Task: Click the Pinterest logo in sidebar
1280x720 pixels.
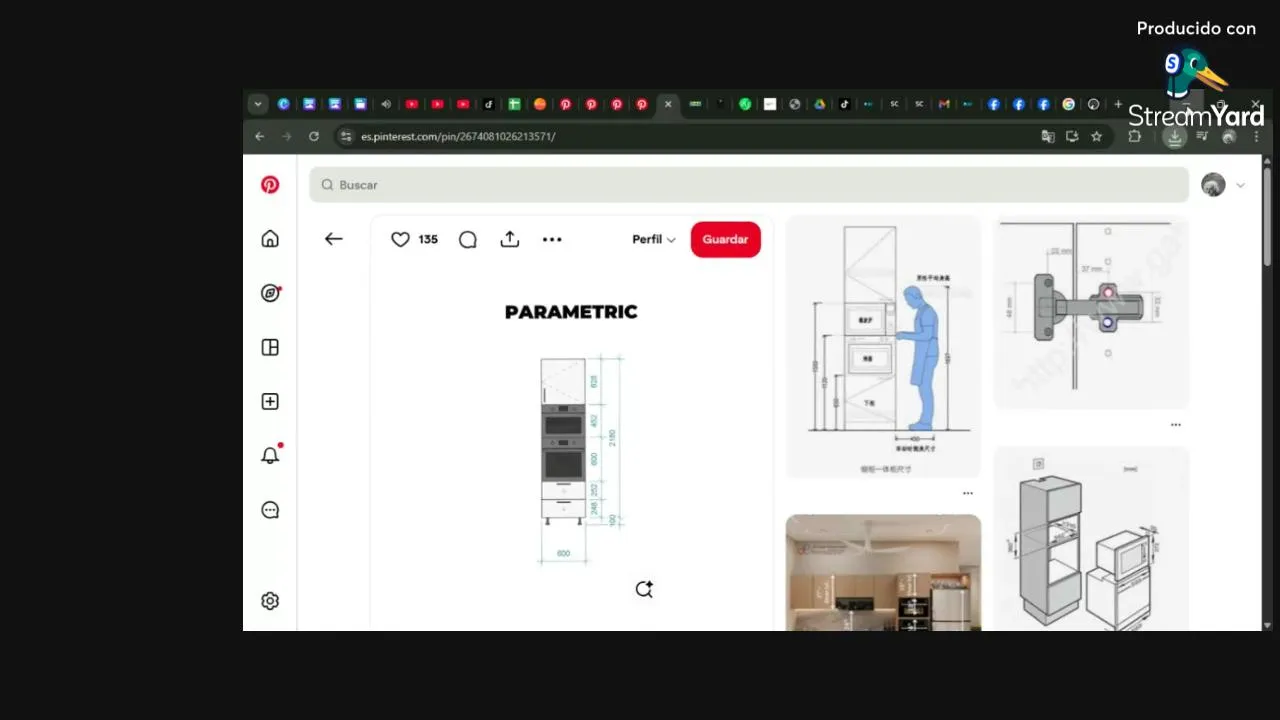Action: coord(270,185)
